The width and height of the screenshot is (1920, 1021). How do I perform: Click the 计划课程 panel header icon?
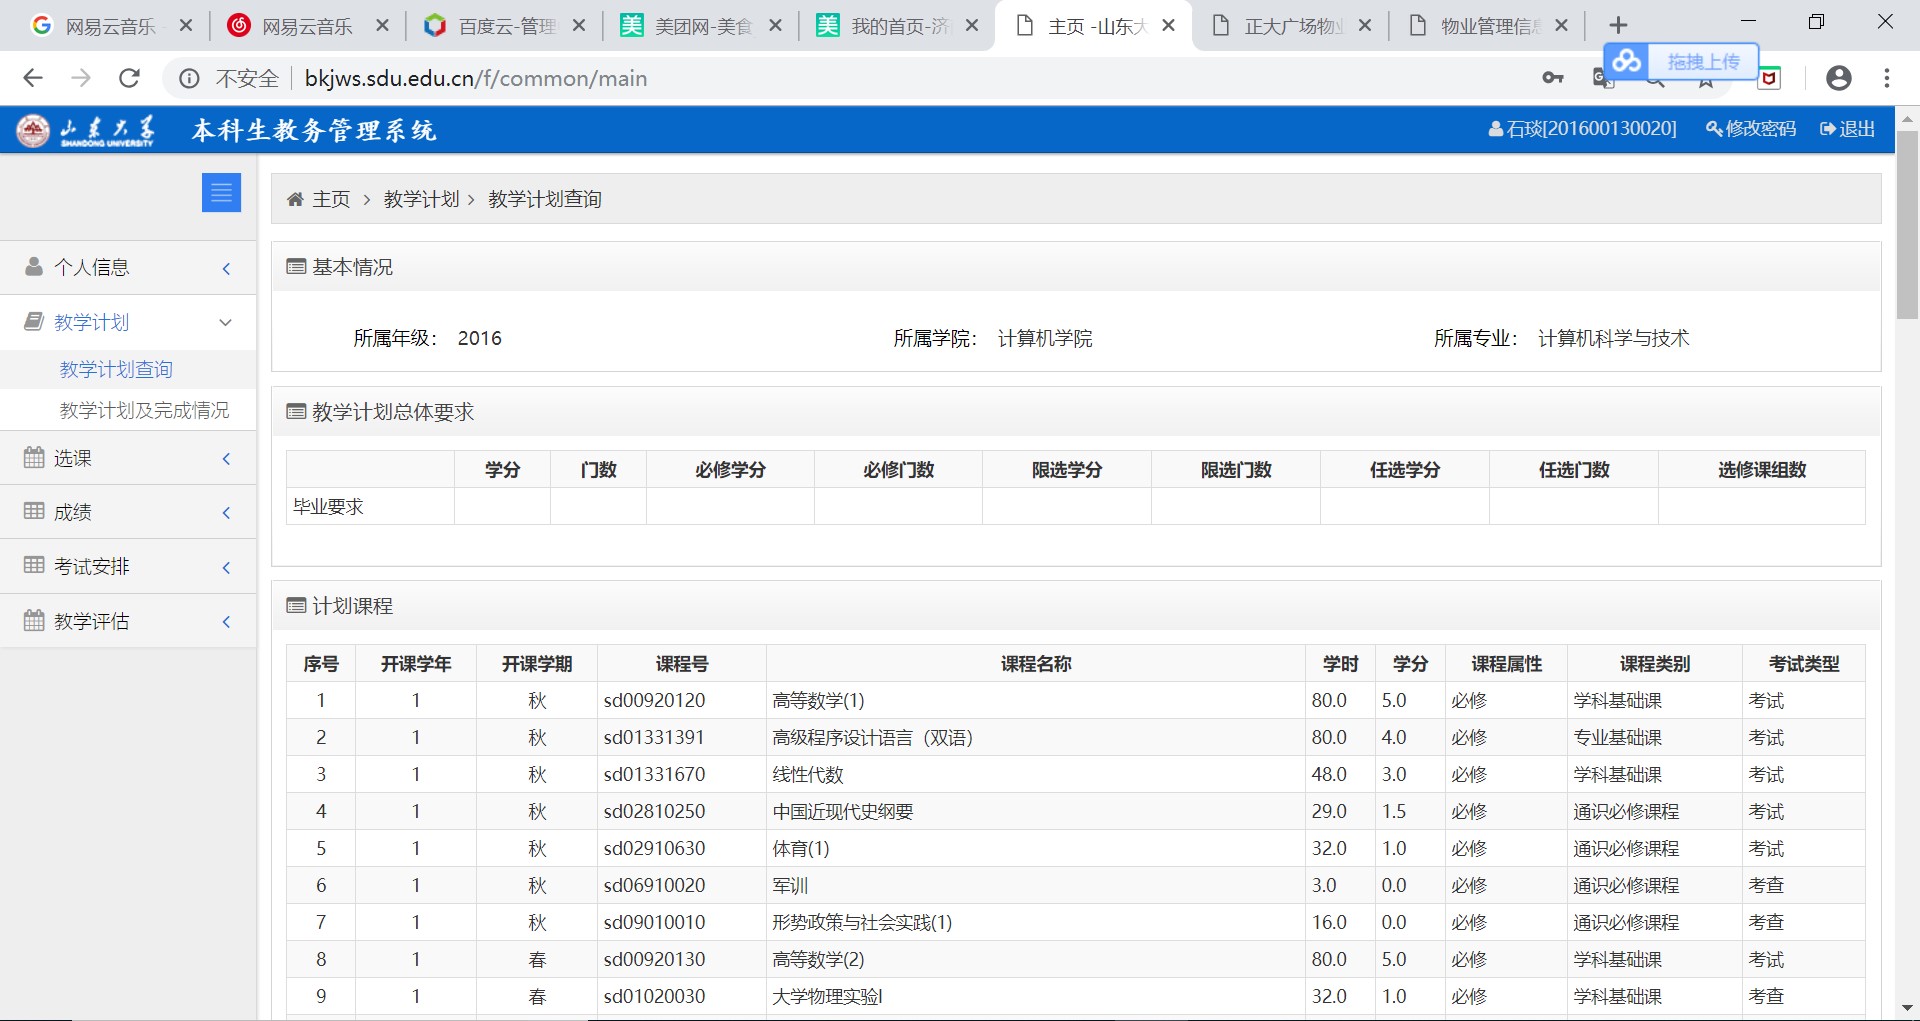point(296,605)
